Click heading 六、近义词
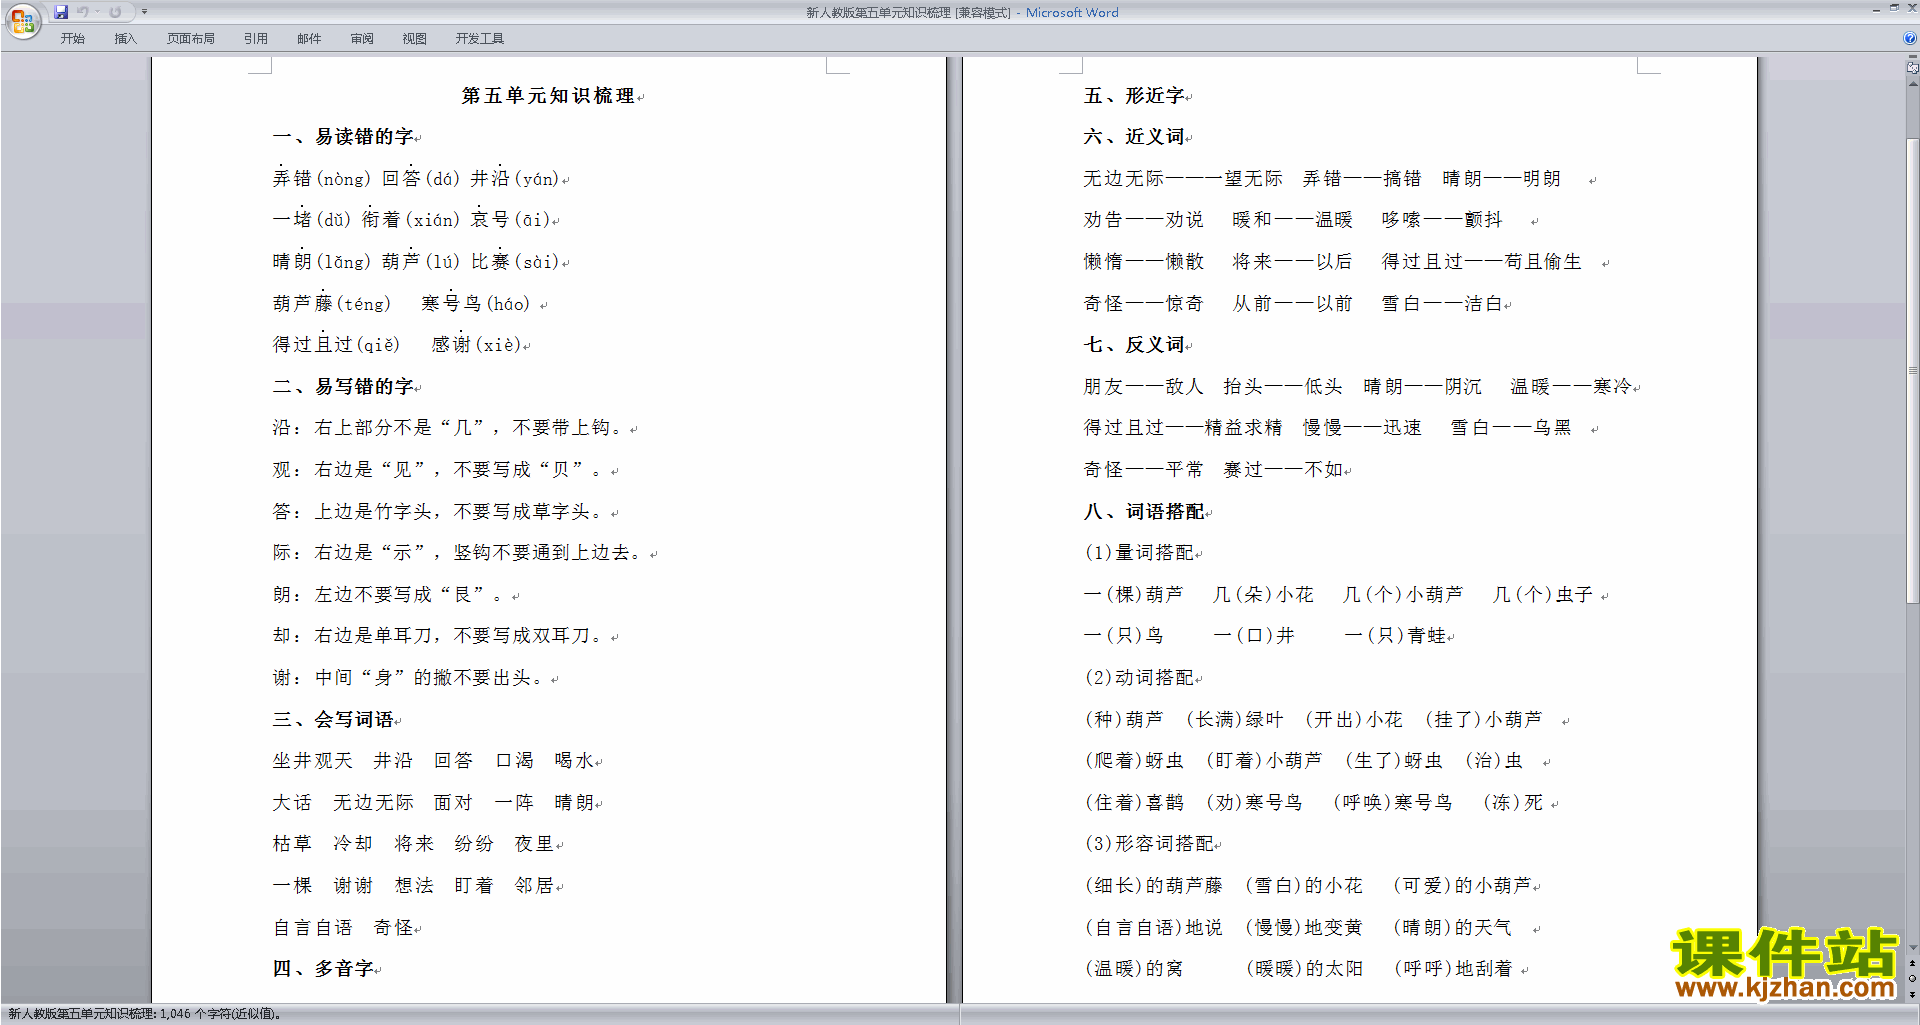 click(1134, 137)
